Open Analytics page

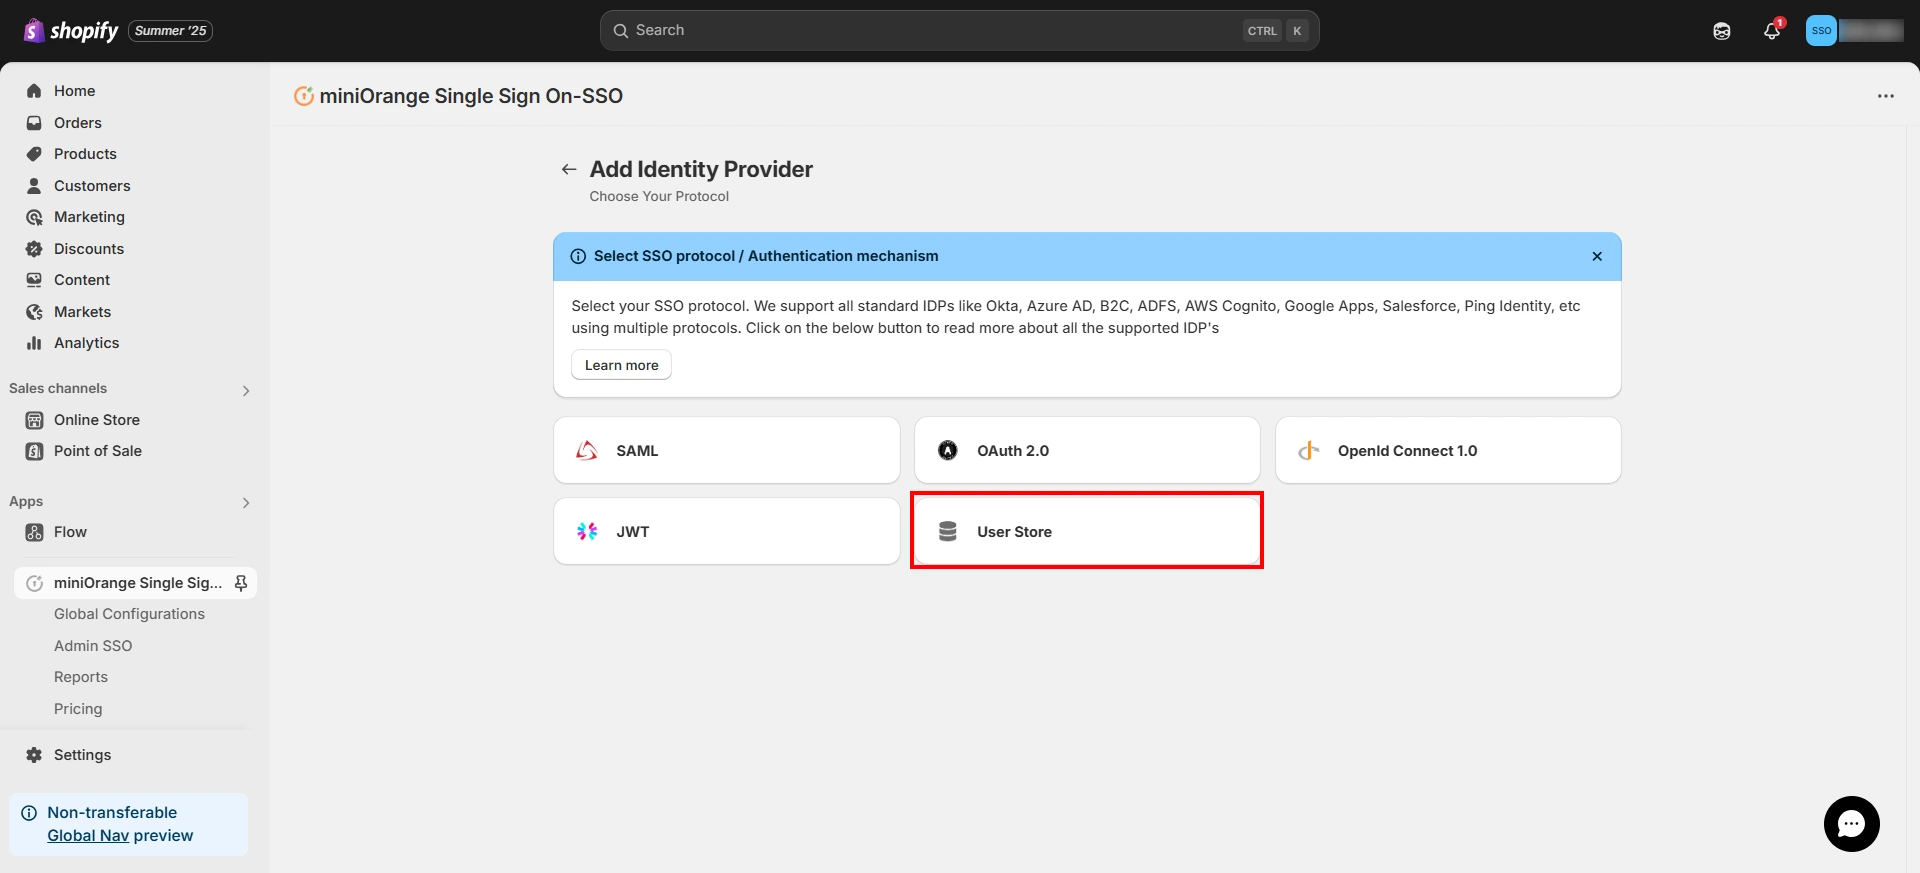86,343
